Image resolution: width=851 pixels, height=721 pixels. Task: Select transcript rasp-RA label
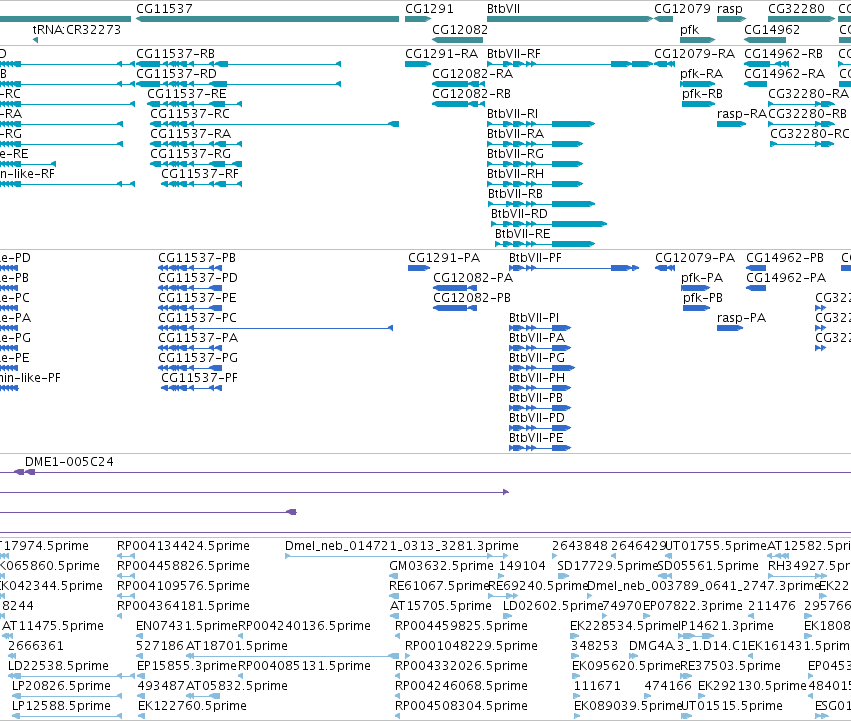click(741, 114)
